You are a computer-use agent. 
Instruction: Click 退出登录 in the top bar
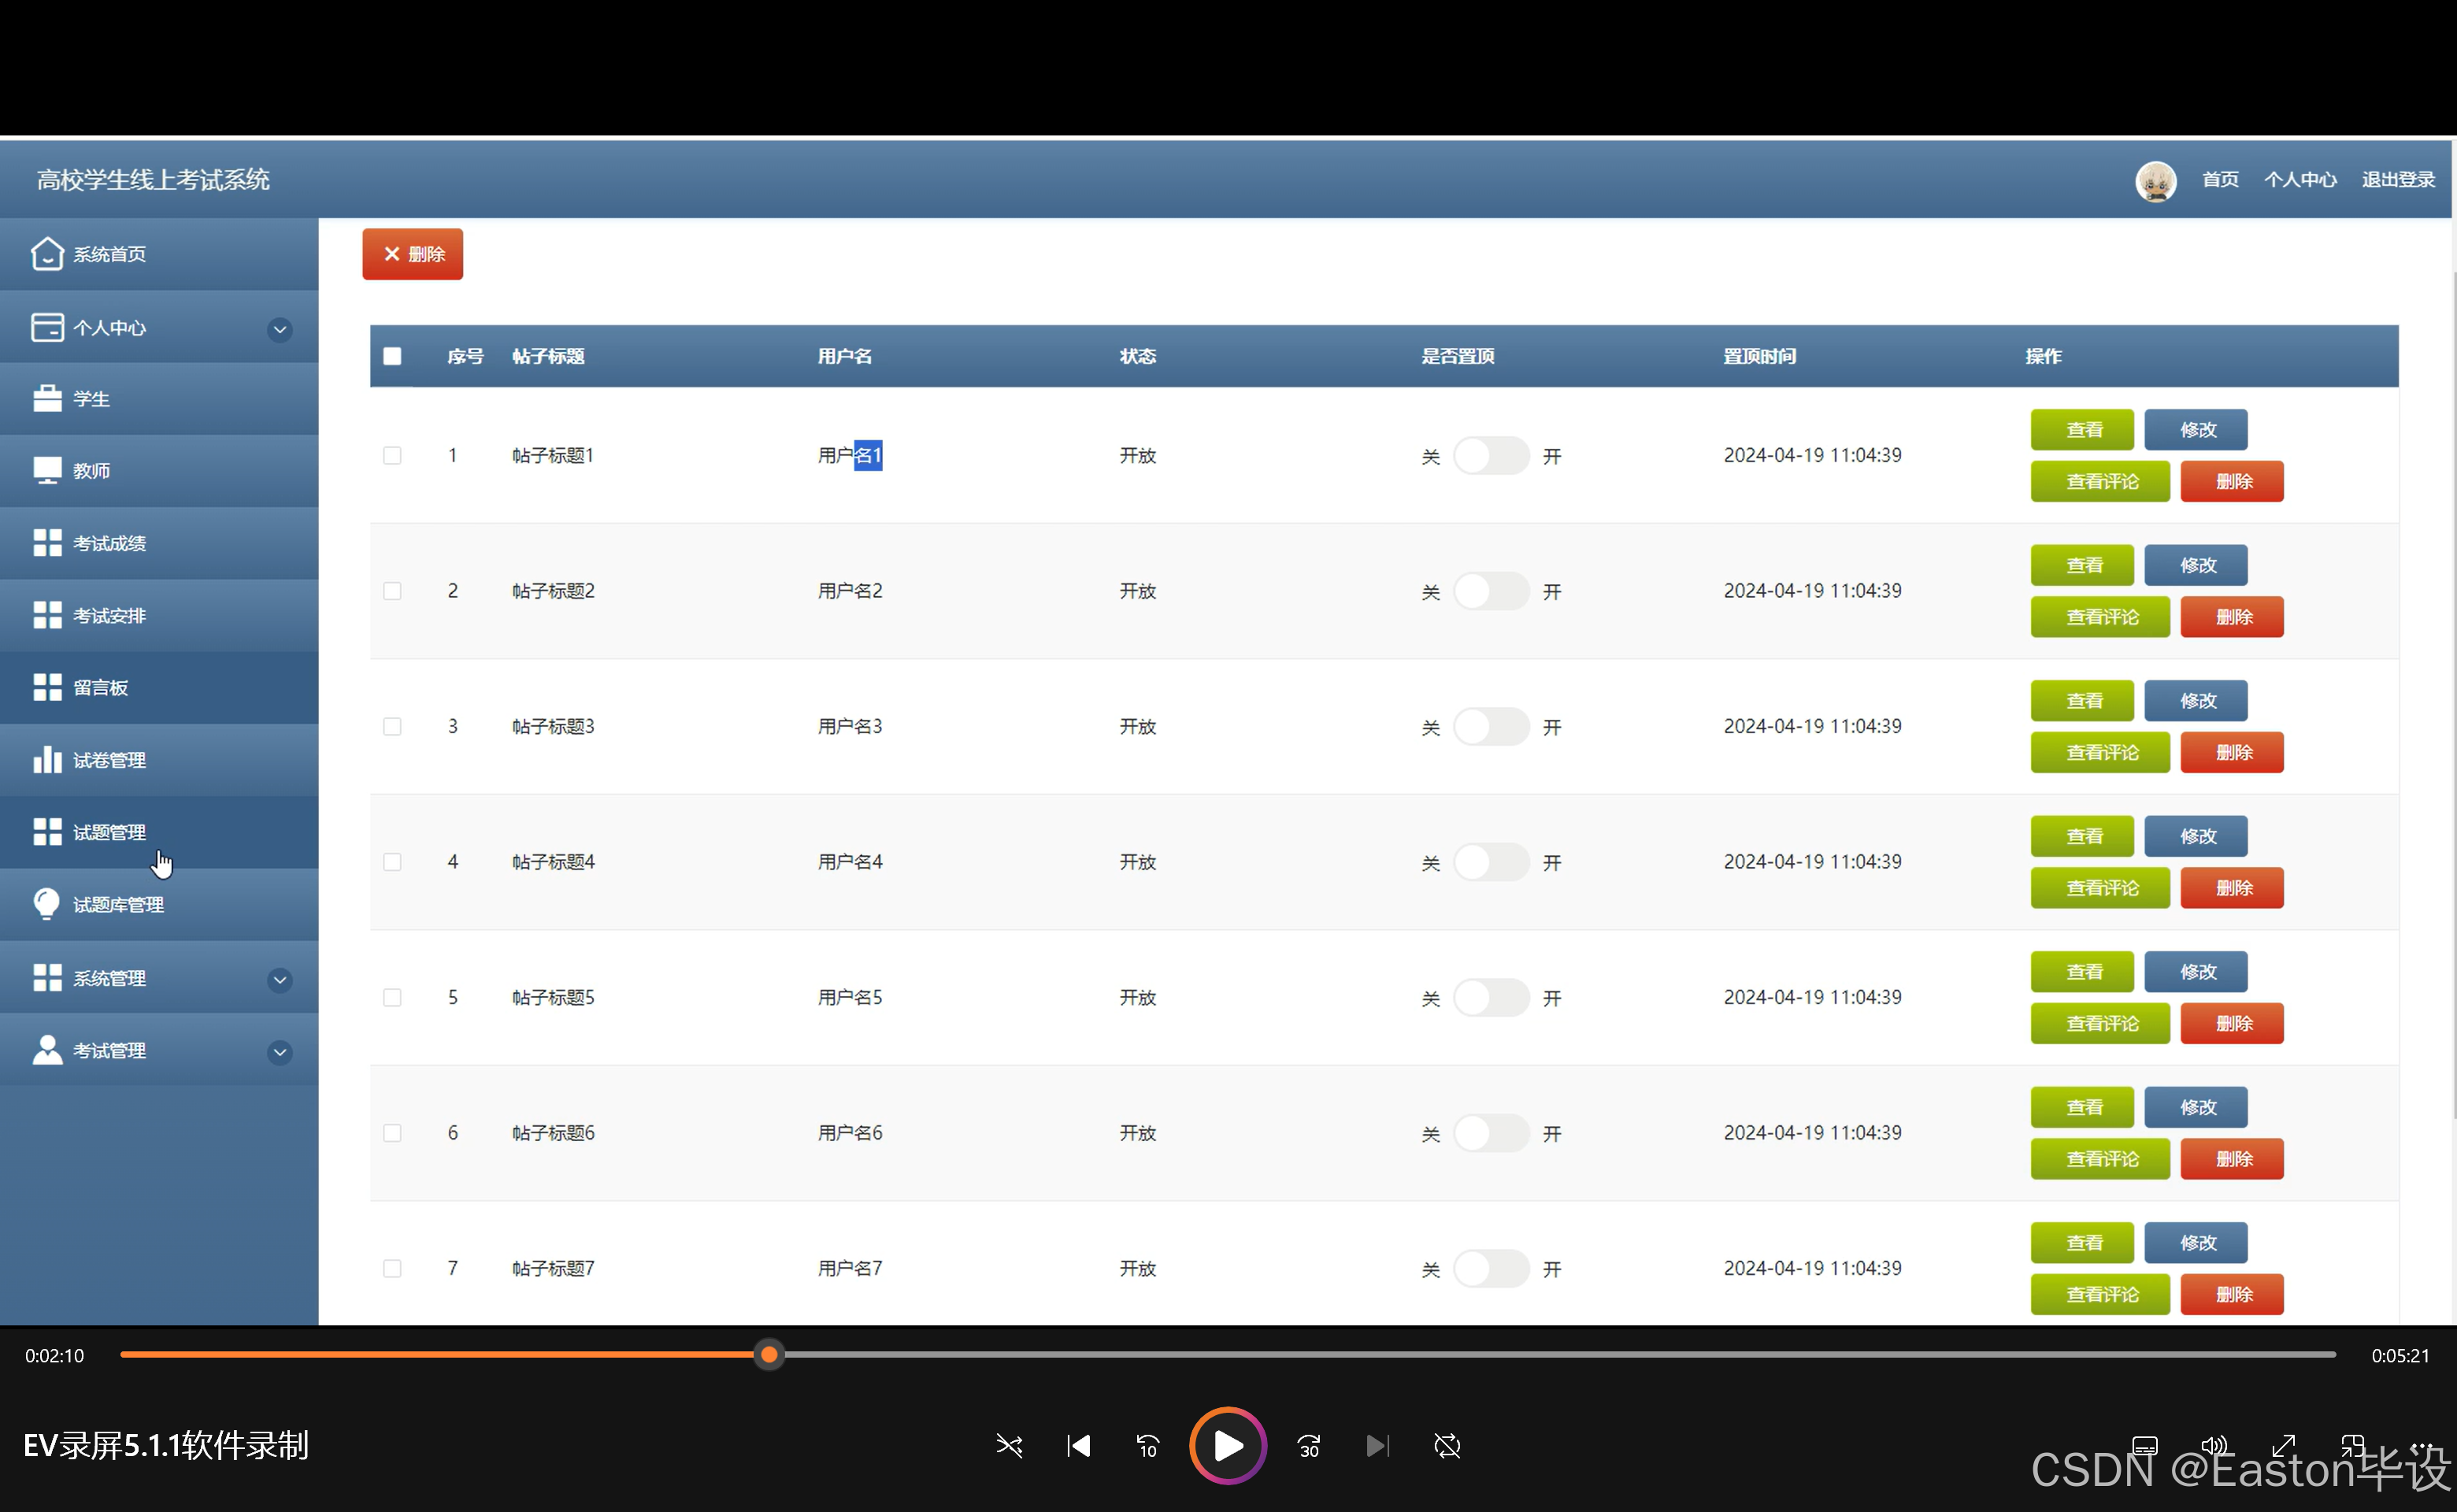click(2397, 180)
